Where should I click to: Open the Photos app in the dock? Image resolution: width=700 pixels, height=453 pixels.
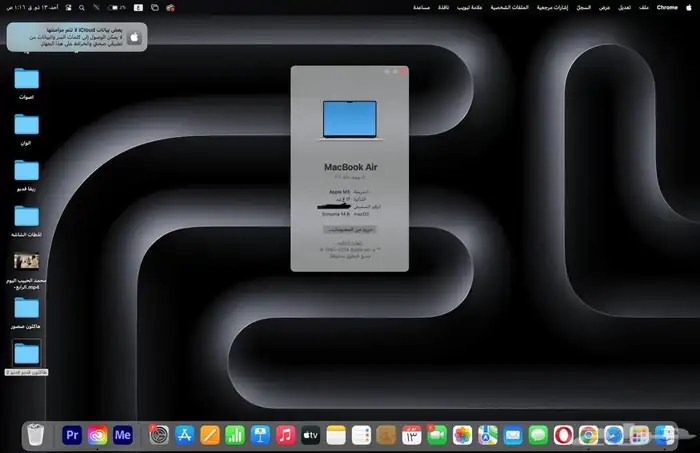point(462,435)
